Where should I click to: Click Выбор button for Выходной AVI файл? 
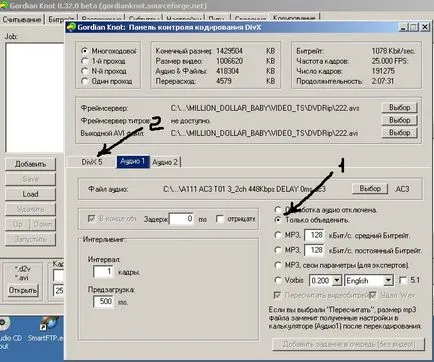tap(399, 133)
